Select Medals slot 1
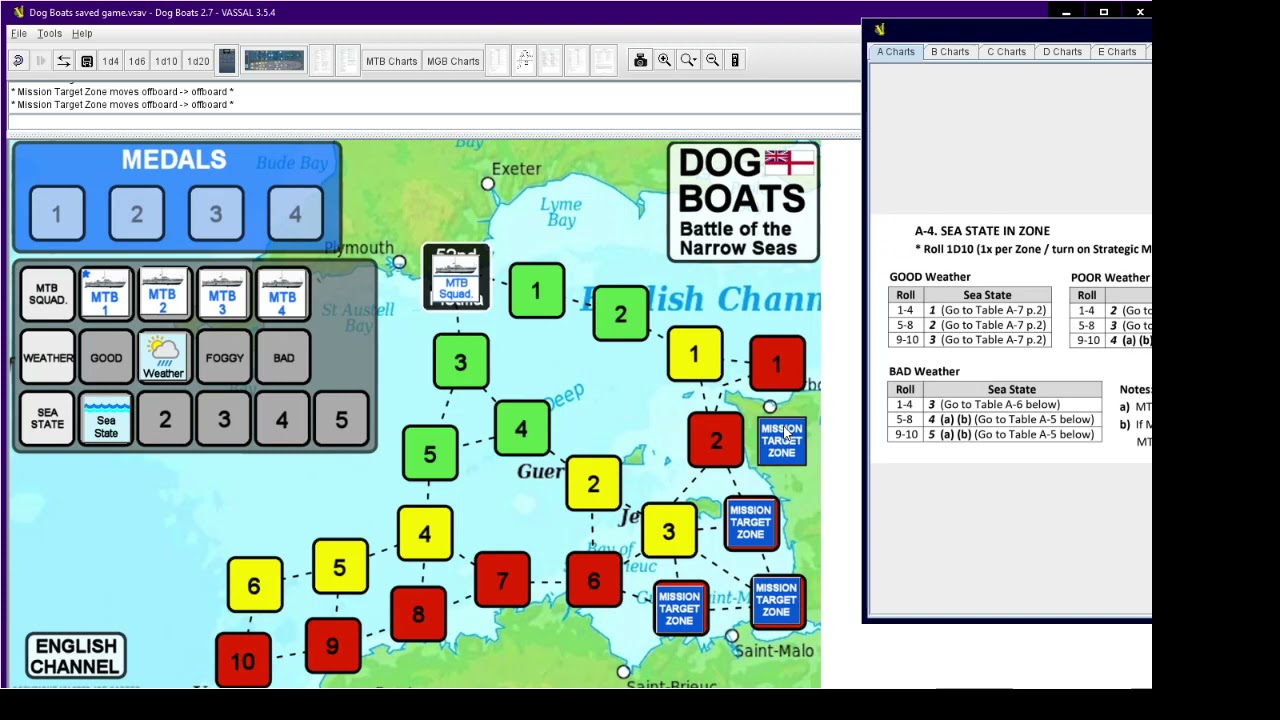This screenshot has height=720, width=1280. pyautogui.click(x=57, y=214)
